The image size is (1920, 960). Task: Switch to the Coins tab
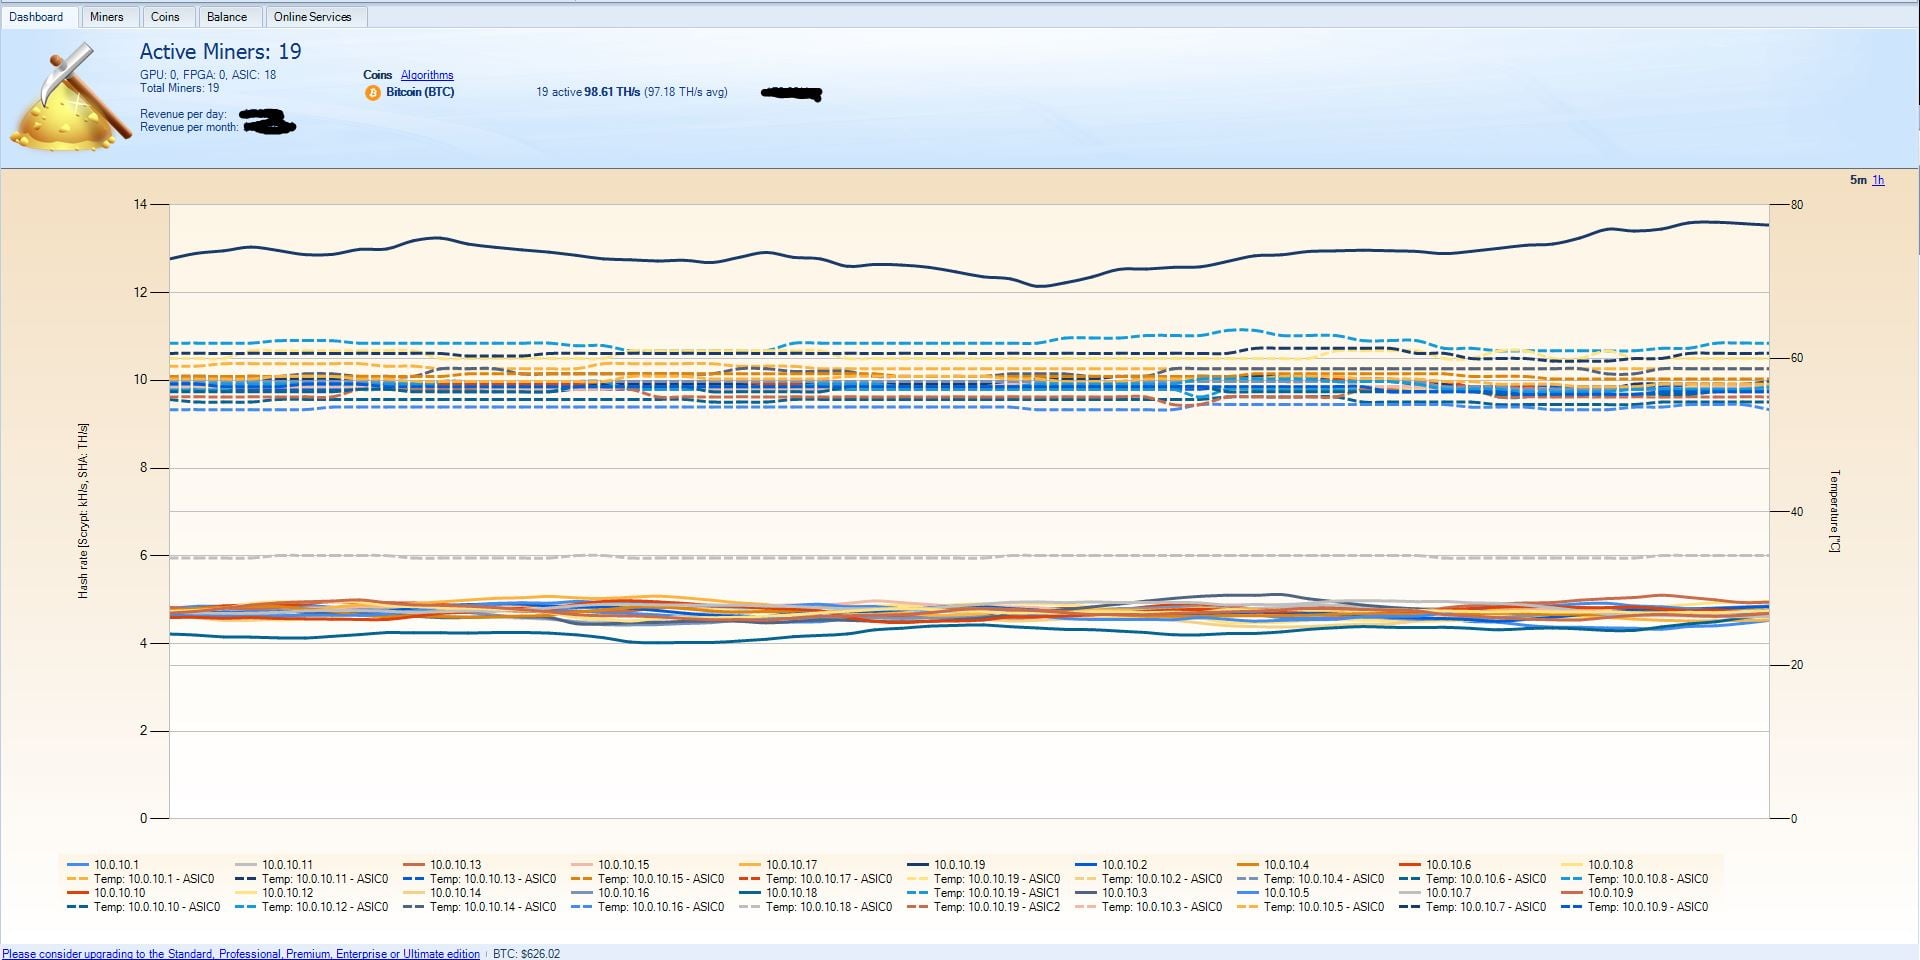165,17
